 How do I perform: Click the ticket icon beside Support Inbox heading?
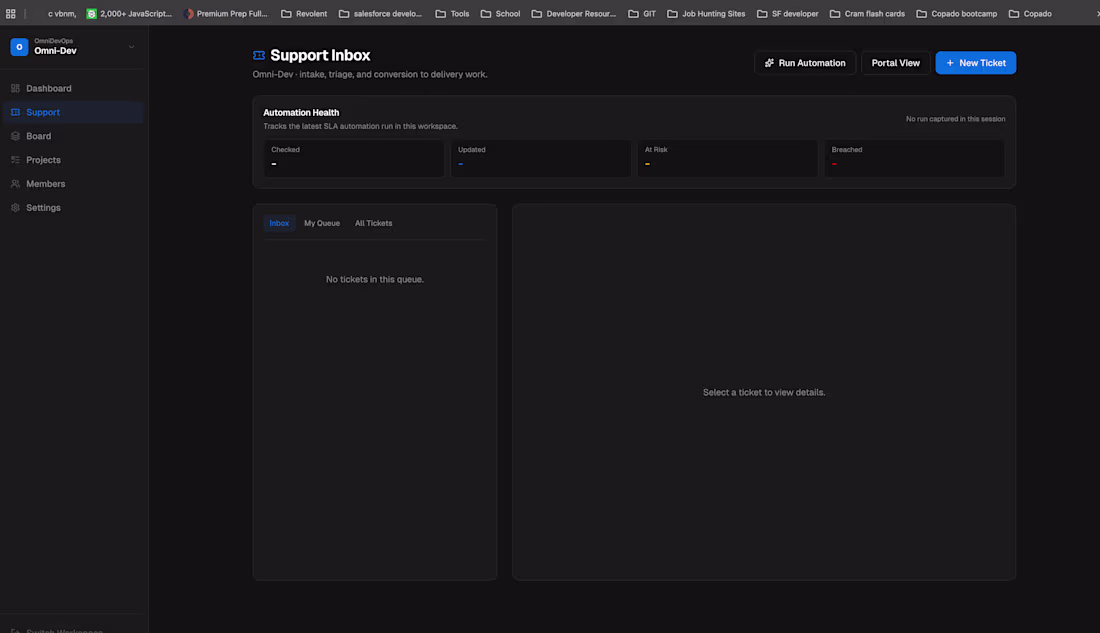point(258,55)
